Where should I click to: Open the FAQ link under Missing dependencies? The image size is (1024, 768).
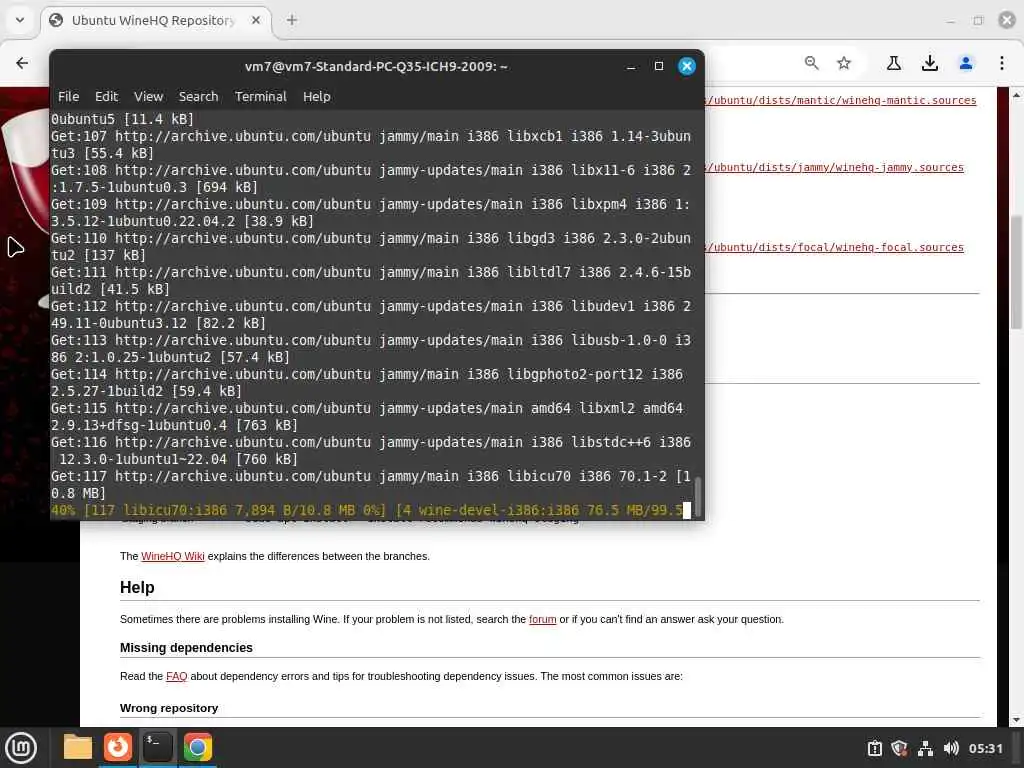point(176,676)
